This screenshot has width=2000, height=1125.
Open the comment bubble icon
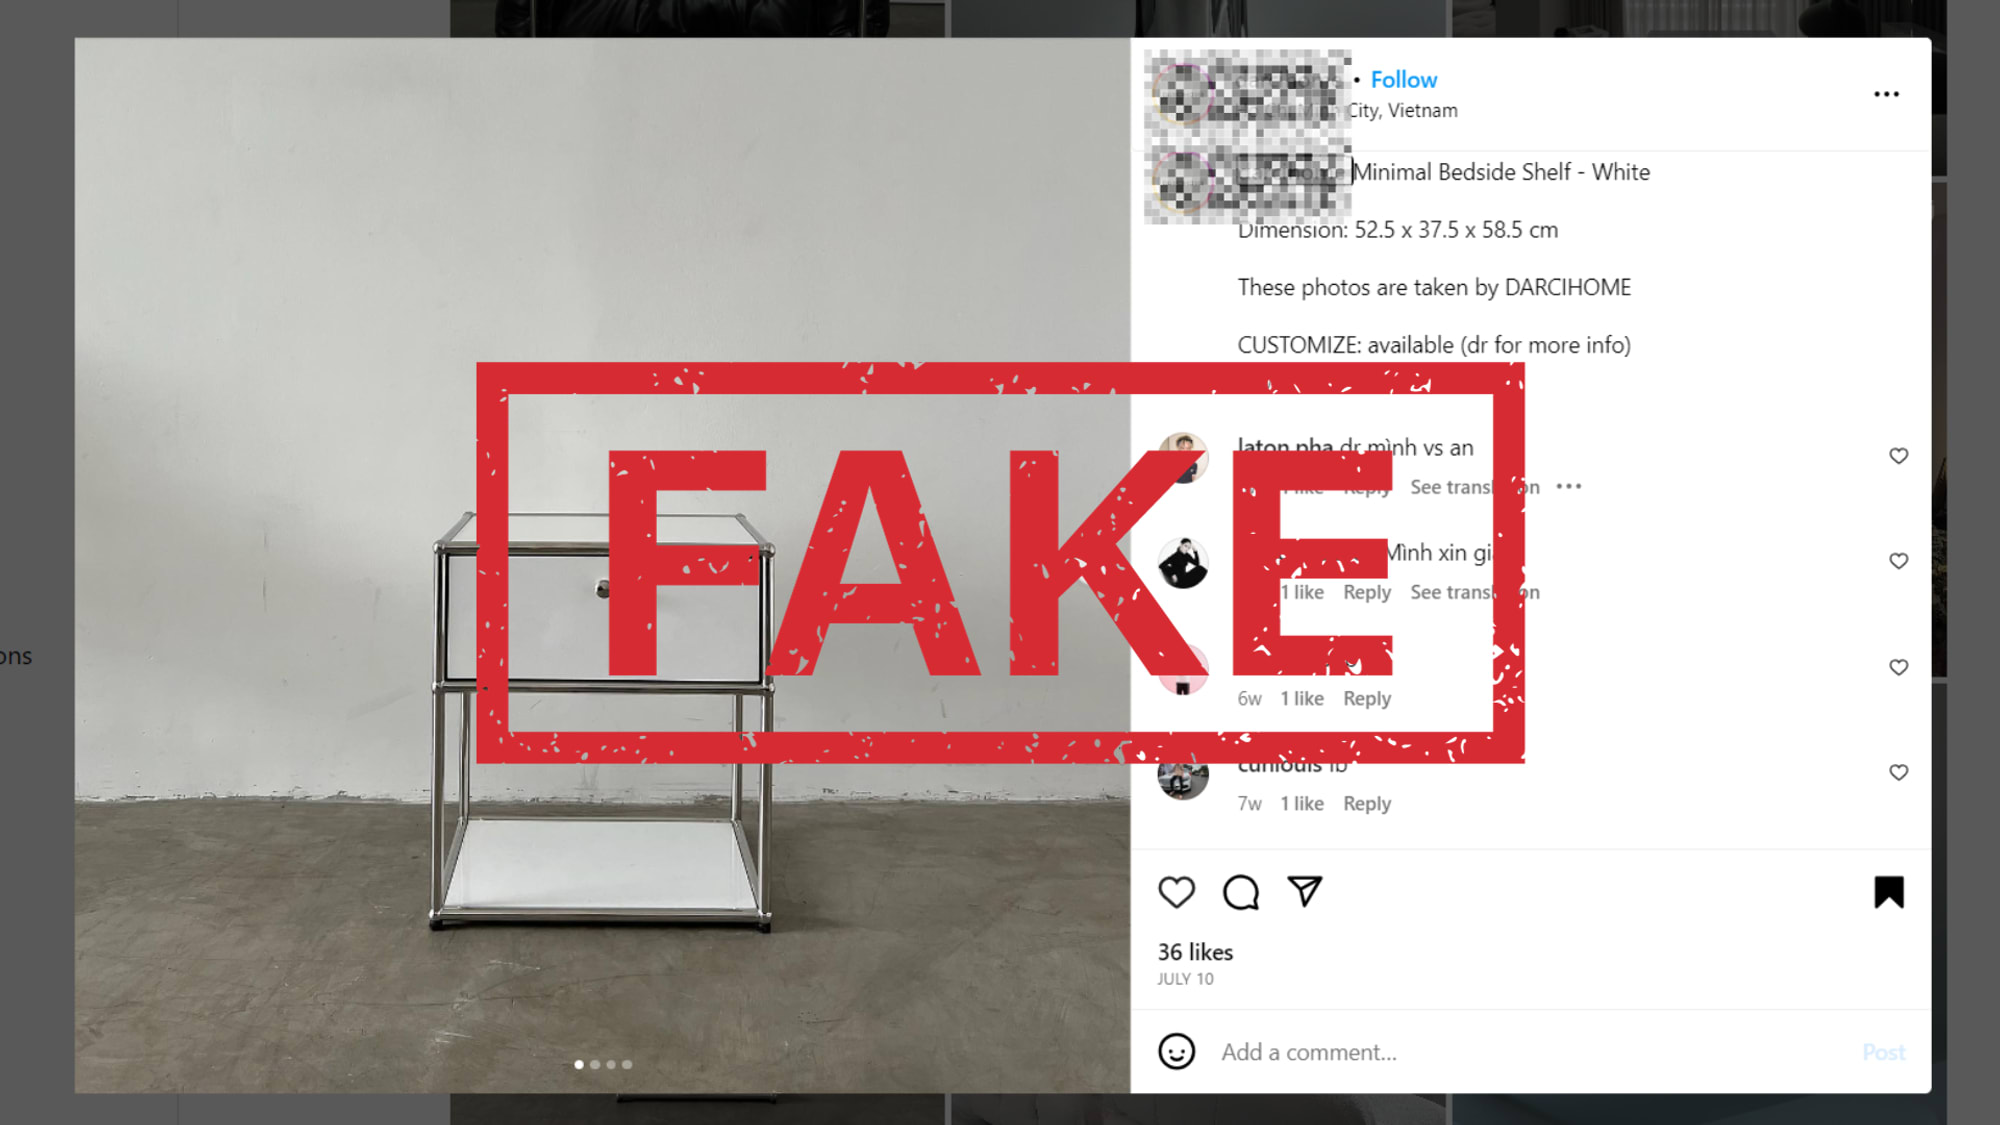point(1241,892)
